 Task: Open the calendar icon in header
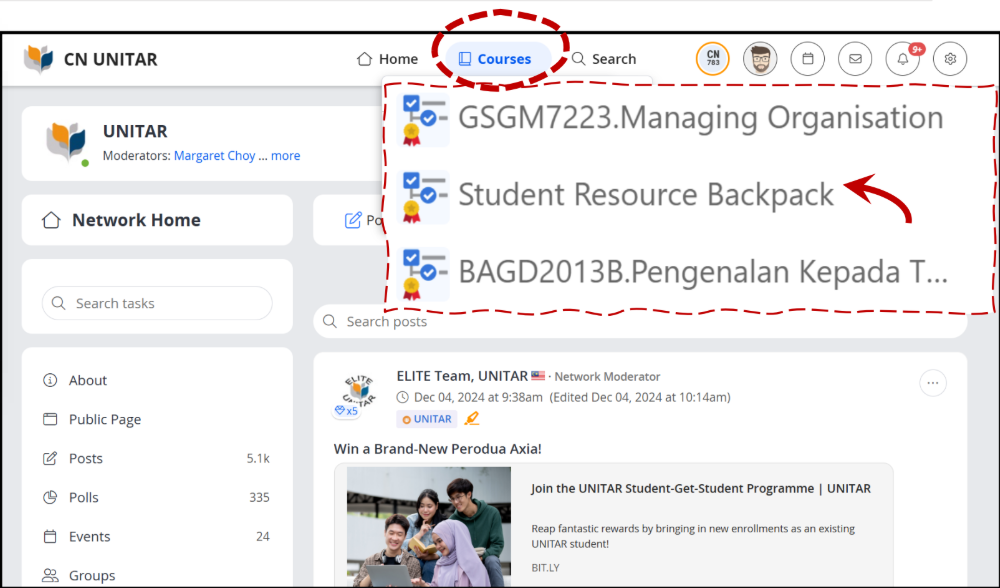[807, 59]
